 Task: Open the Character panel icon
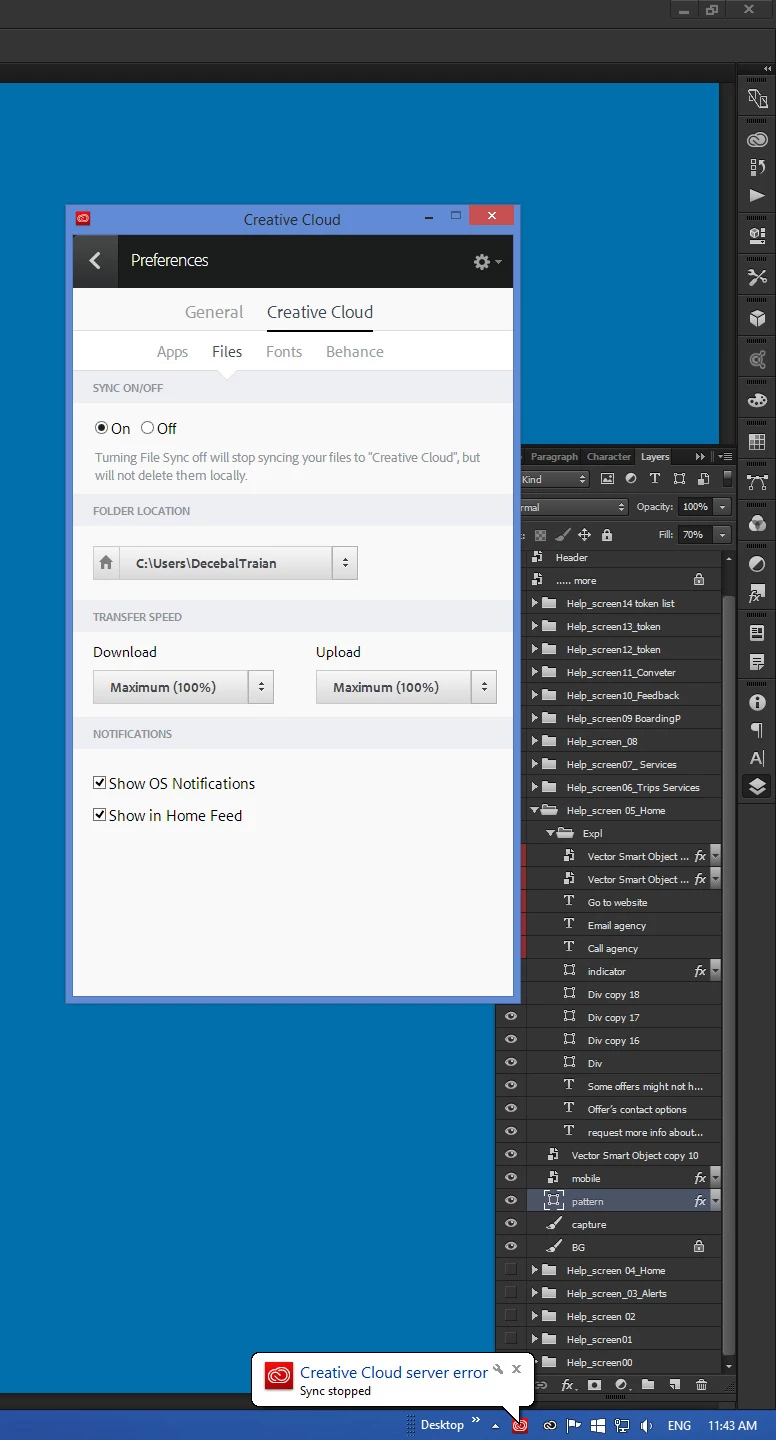pos(757,759)
